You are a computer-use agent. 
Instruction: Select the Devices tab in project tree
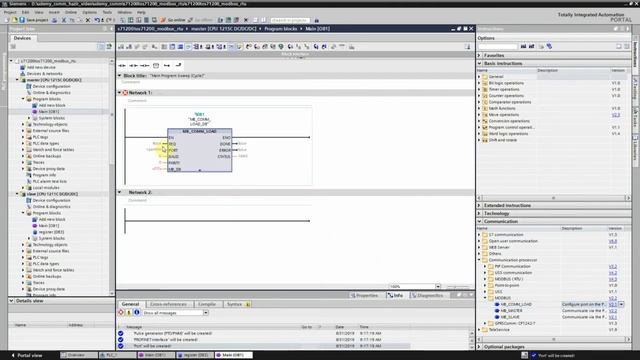pyautogui.click(x=22, y=38)
